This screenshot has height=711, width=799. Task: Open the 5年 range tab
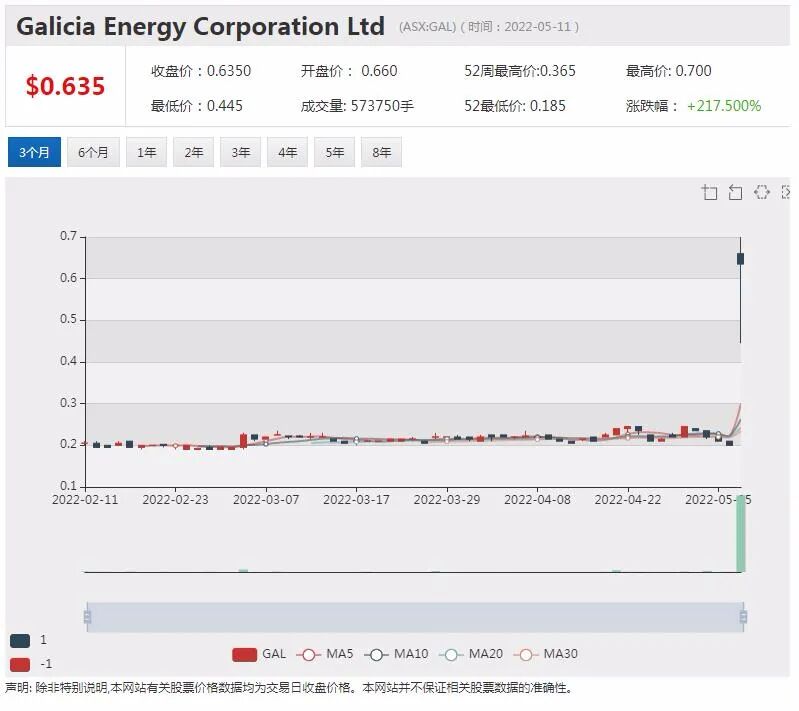tap(334, 152)
